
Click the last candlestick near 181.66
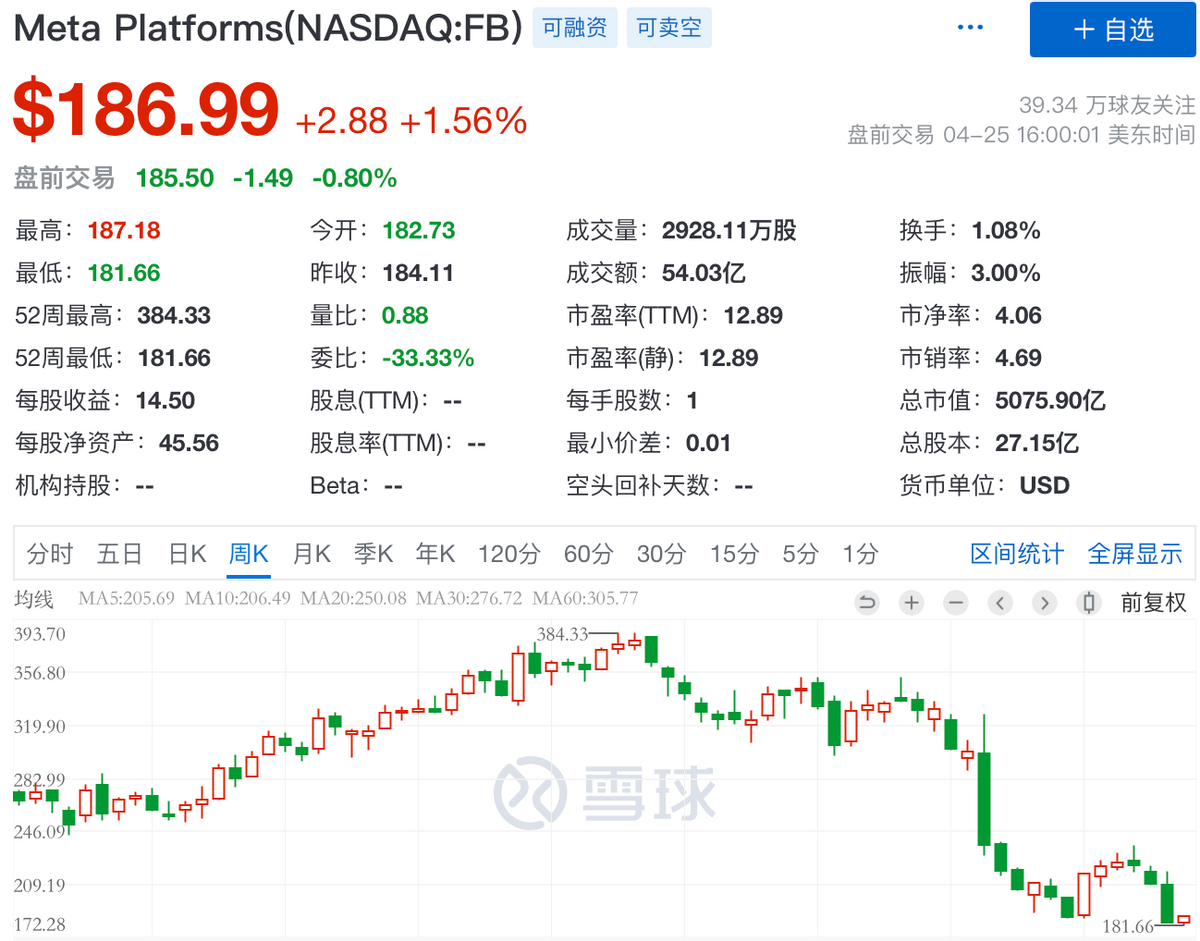point(1184,918)
